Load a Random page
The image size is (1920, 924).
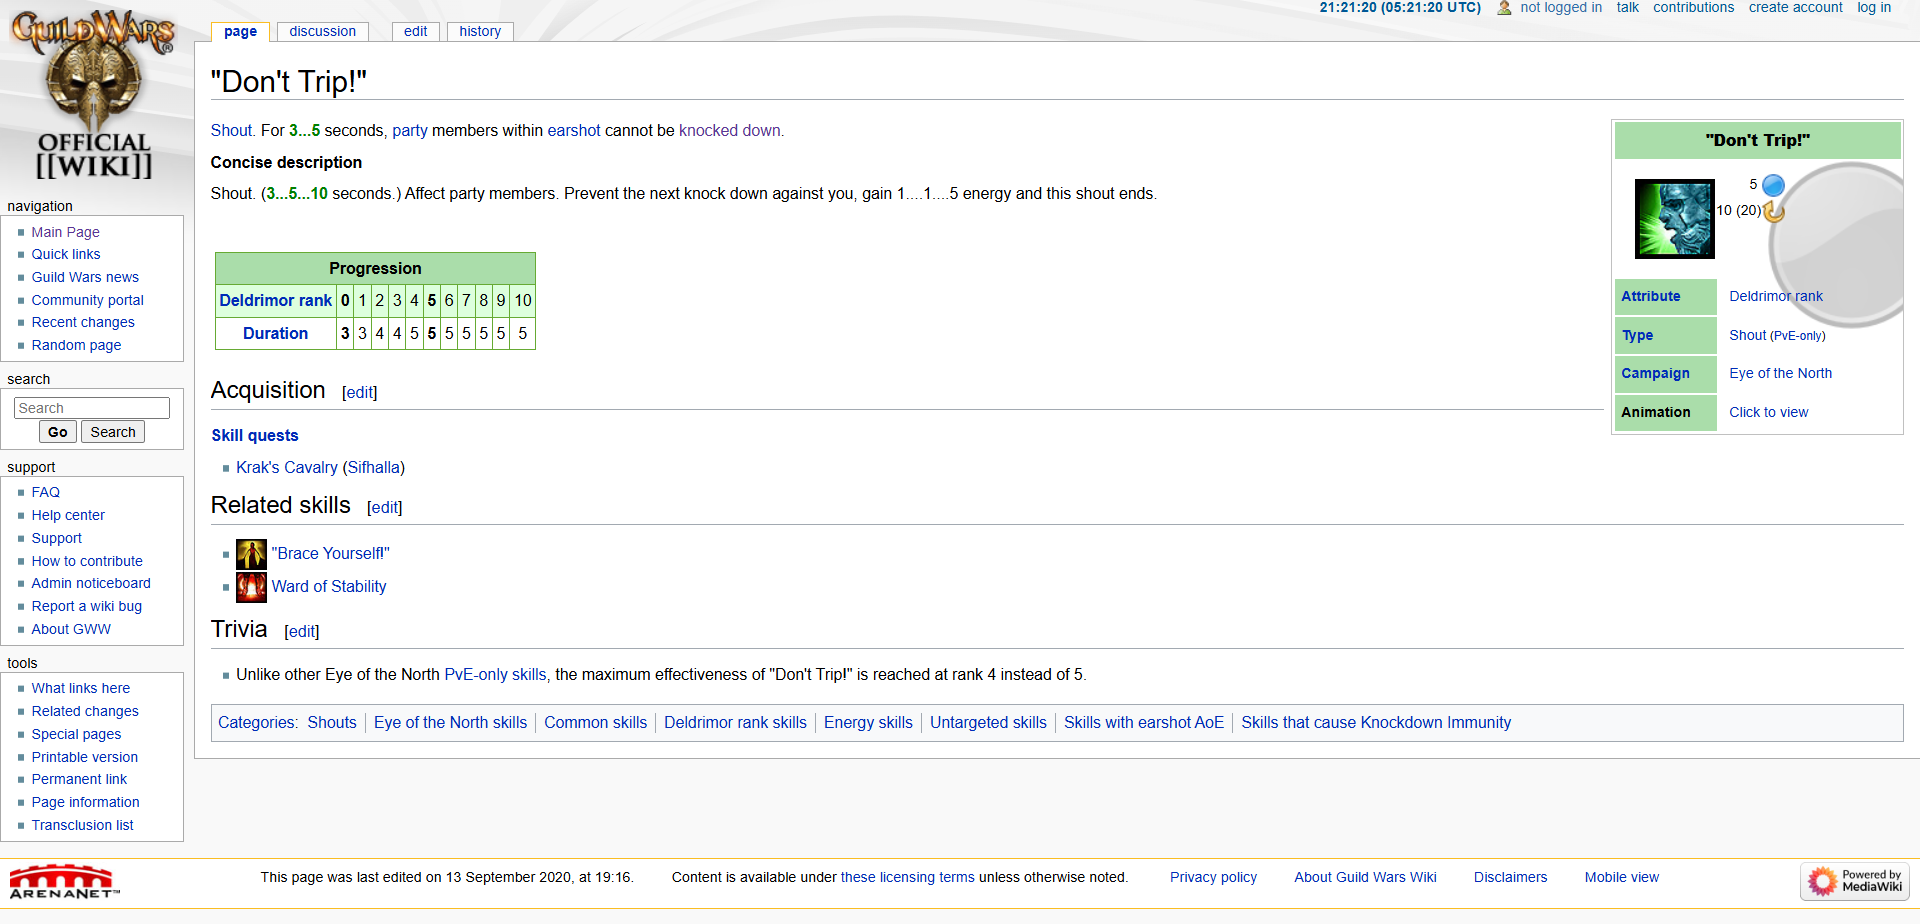[x=76, y=345]
